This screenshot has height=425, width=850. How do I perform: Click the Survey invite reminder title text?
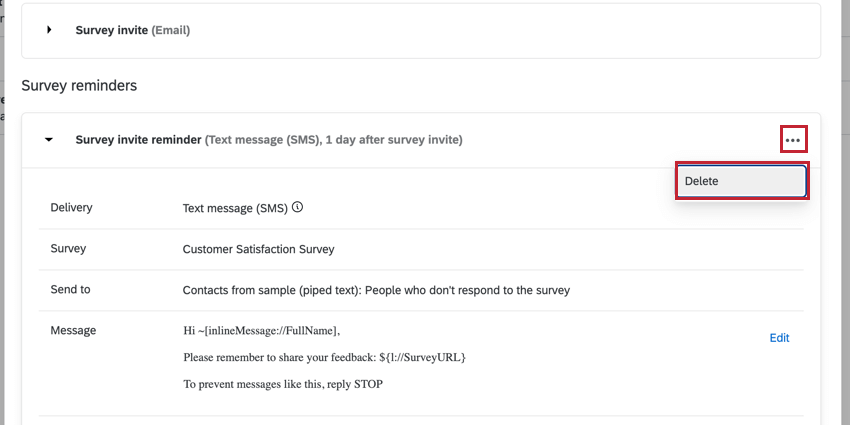(138, 140)
